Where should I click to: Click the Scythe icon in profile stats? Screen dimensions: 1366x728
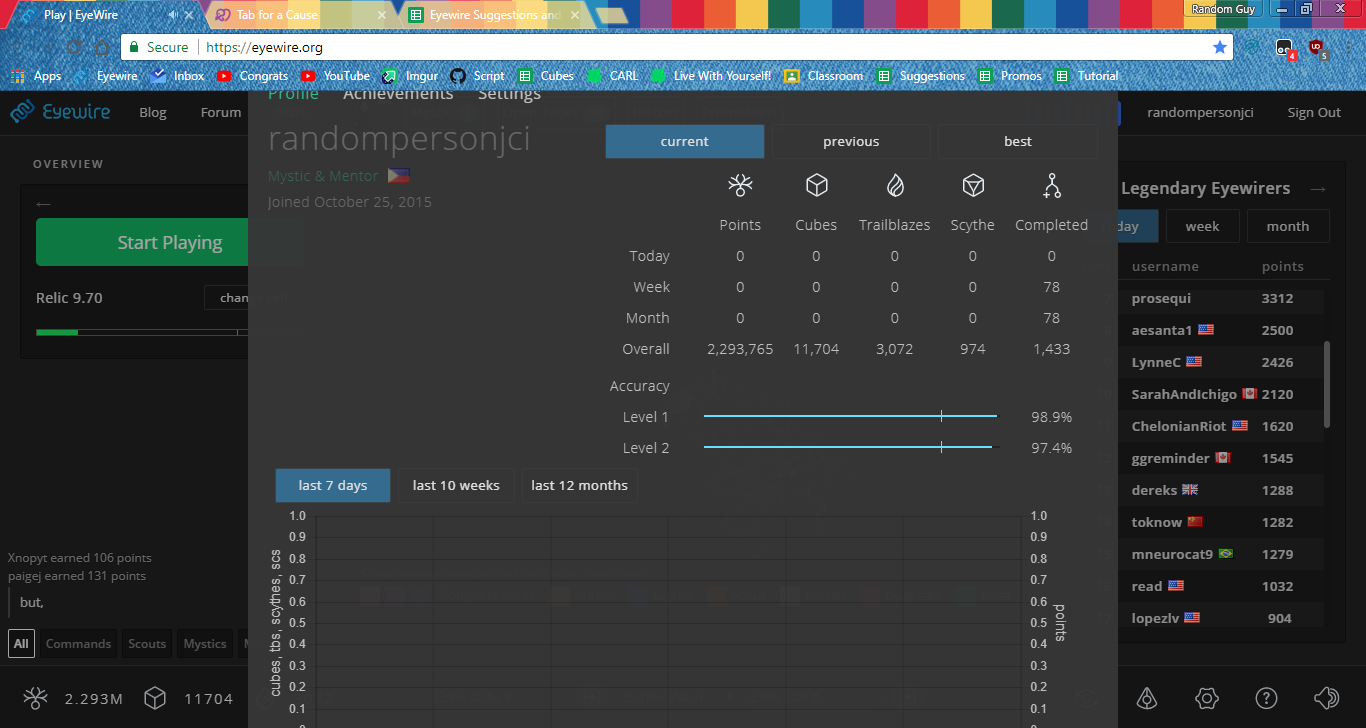point(972,185)
